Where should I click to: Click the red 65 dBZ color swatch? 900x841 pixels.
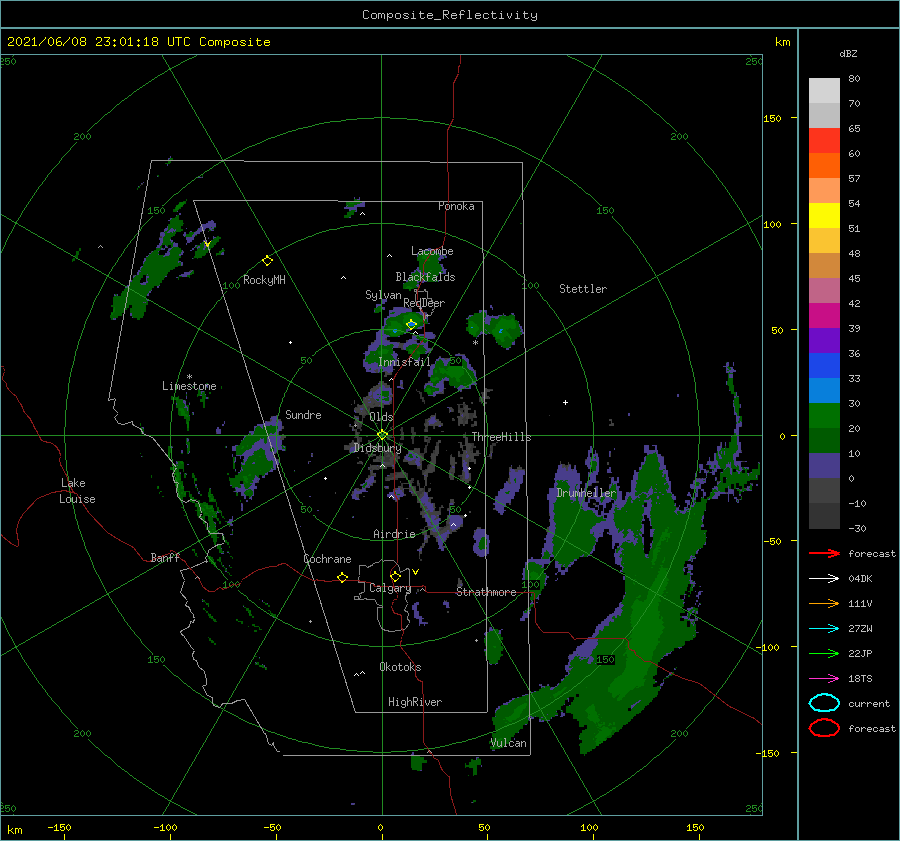[824, 140]
